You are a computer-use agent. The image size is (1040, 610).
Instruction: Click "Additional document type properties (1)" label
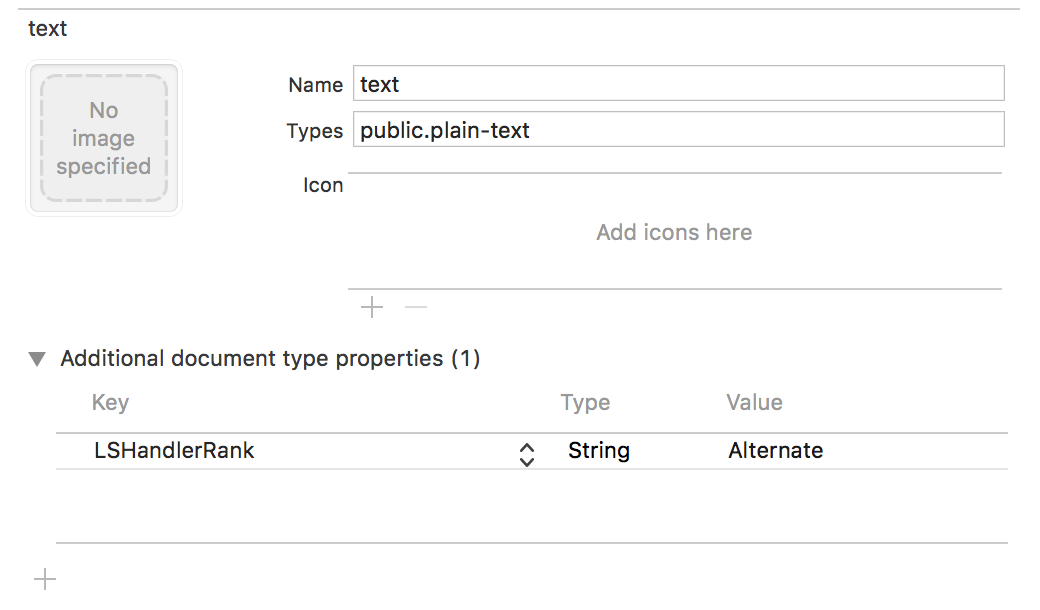pyautogui.click(x=270, y=358)
